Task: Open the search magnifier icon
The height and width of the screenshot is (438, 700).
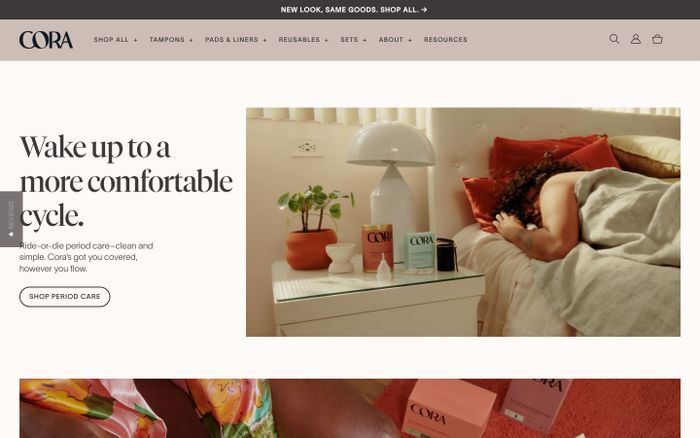Action: point(614,39)
